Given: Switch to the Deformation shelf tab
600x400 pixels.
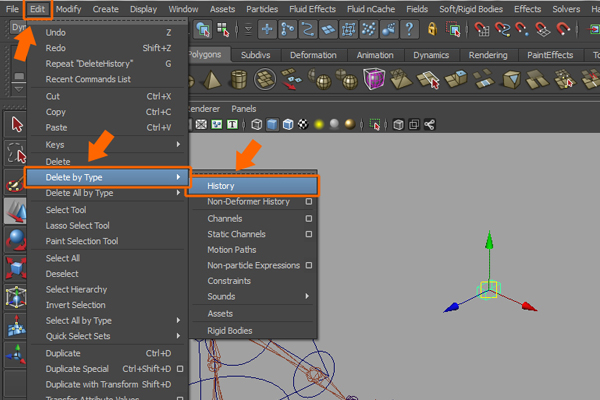Looking at the screenshot, I should point(313,55).
